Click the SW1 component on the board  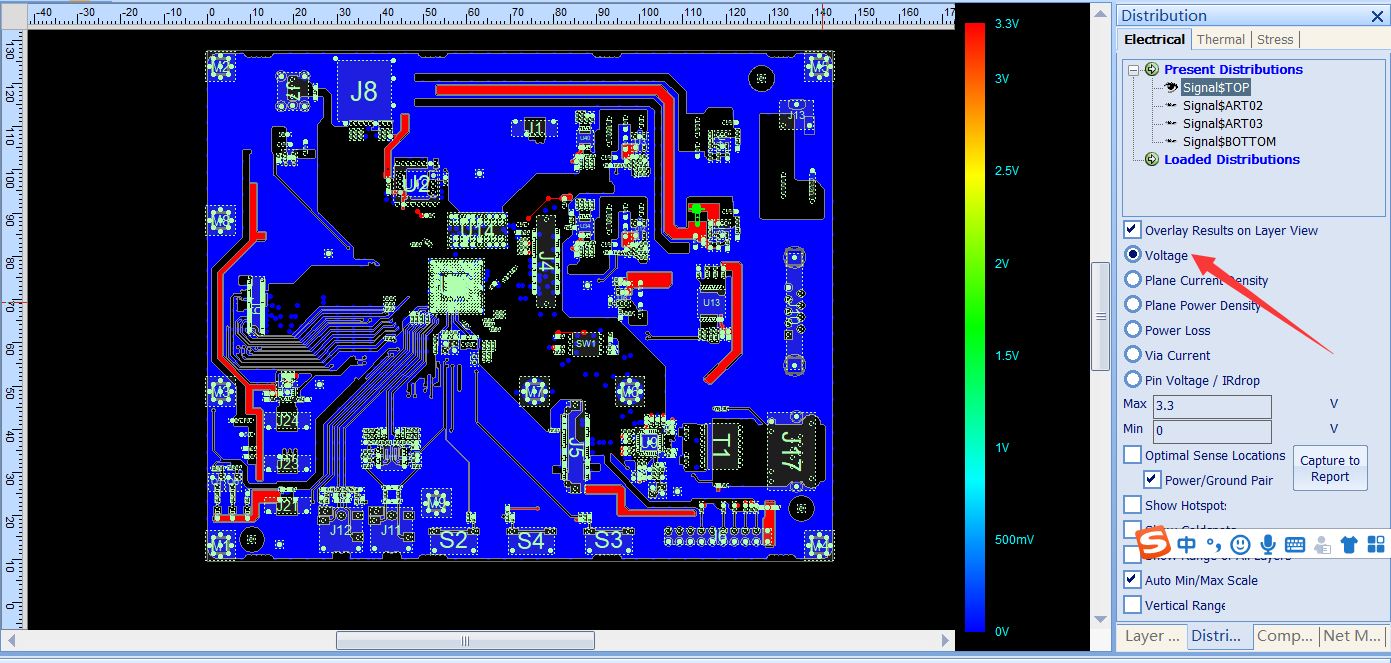(x=585, y=344)
